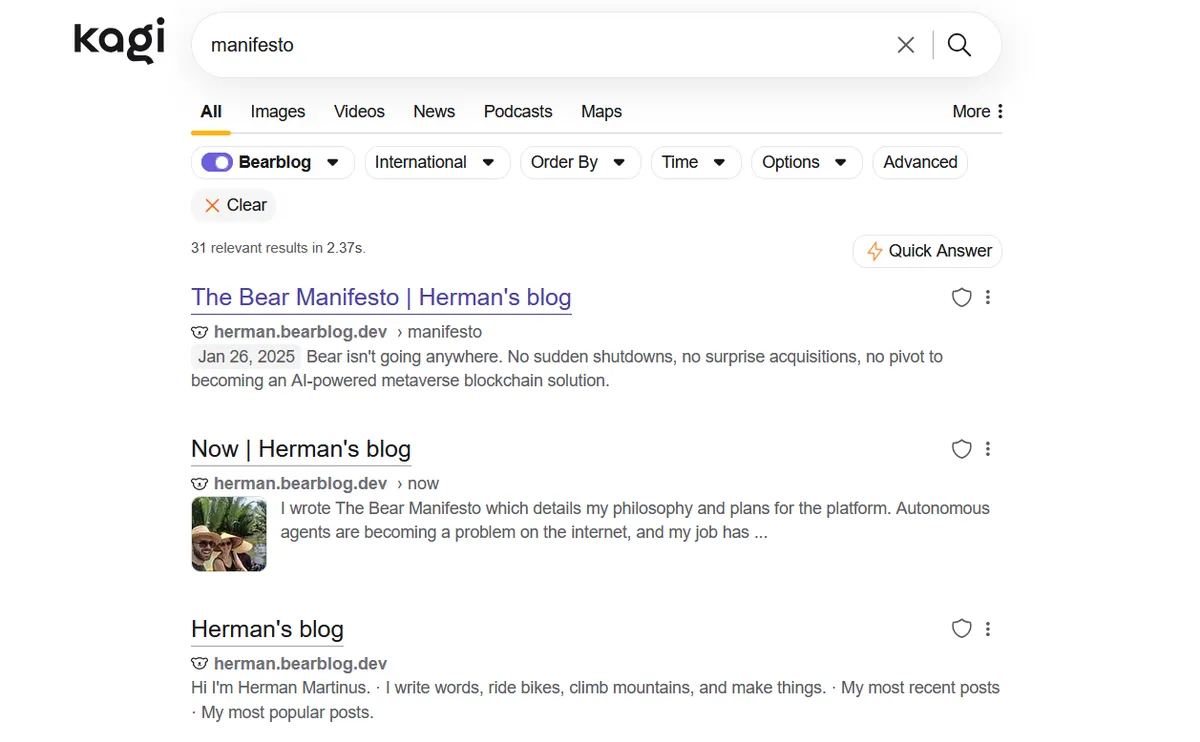Open the International region dropdown
The image size is (1200, 742).
[436, 162]
